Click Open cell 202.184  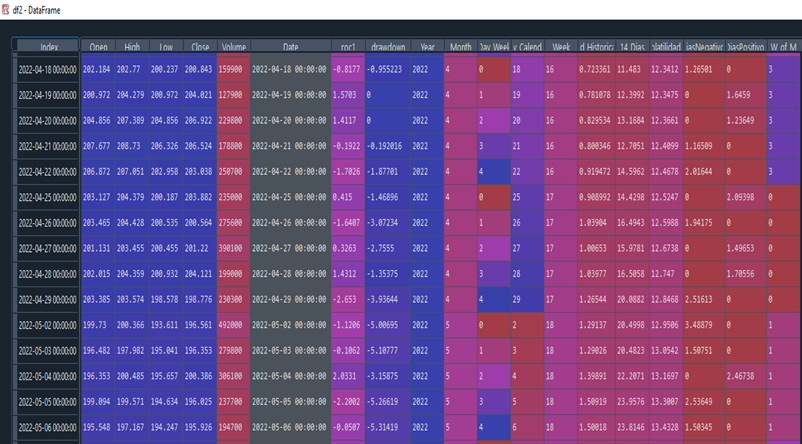coord(98,70)
